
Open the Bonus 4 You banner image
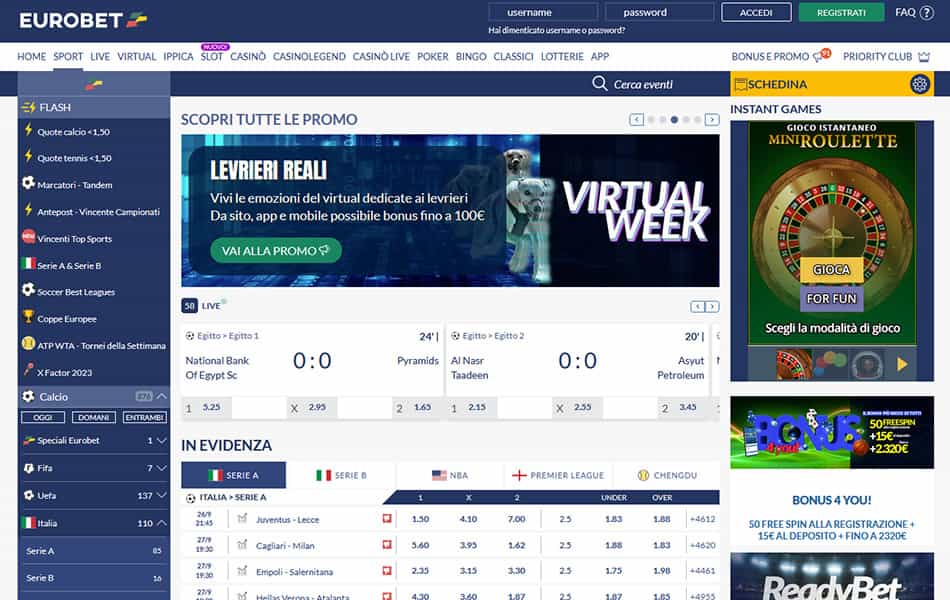[832, 433]
